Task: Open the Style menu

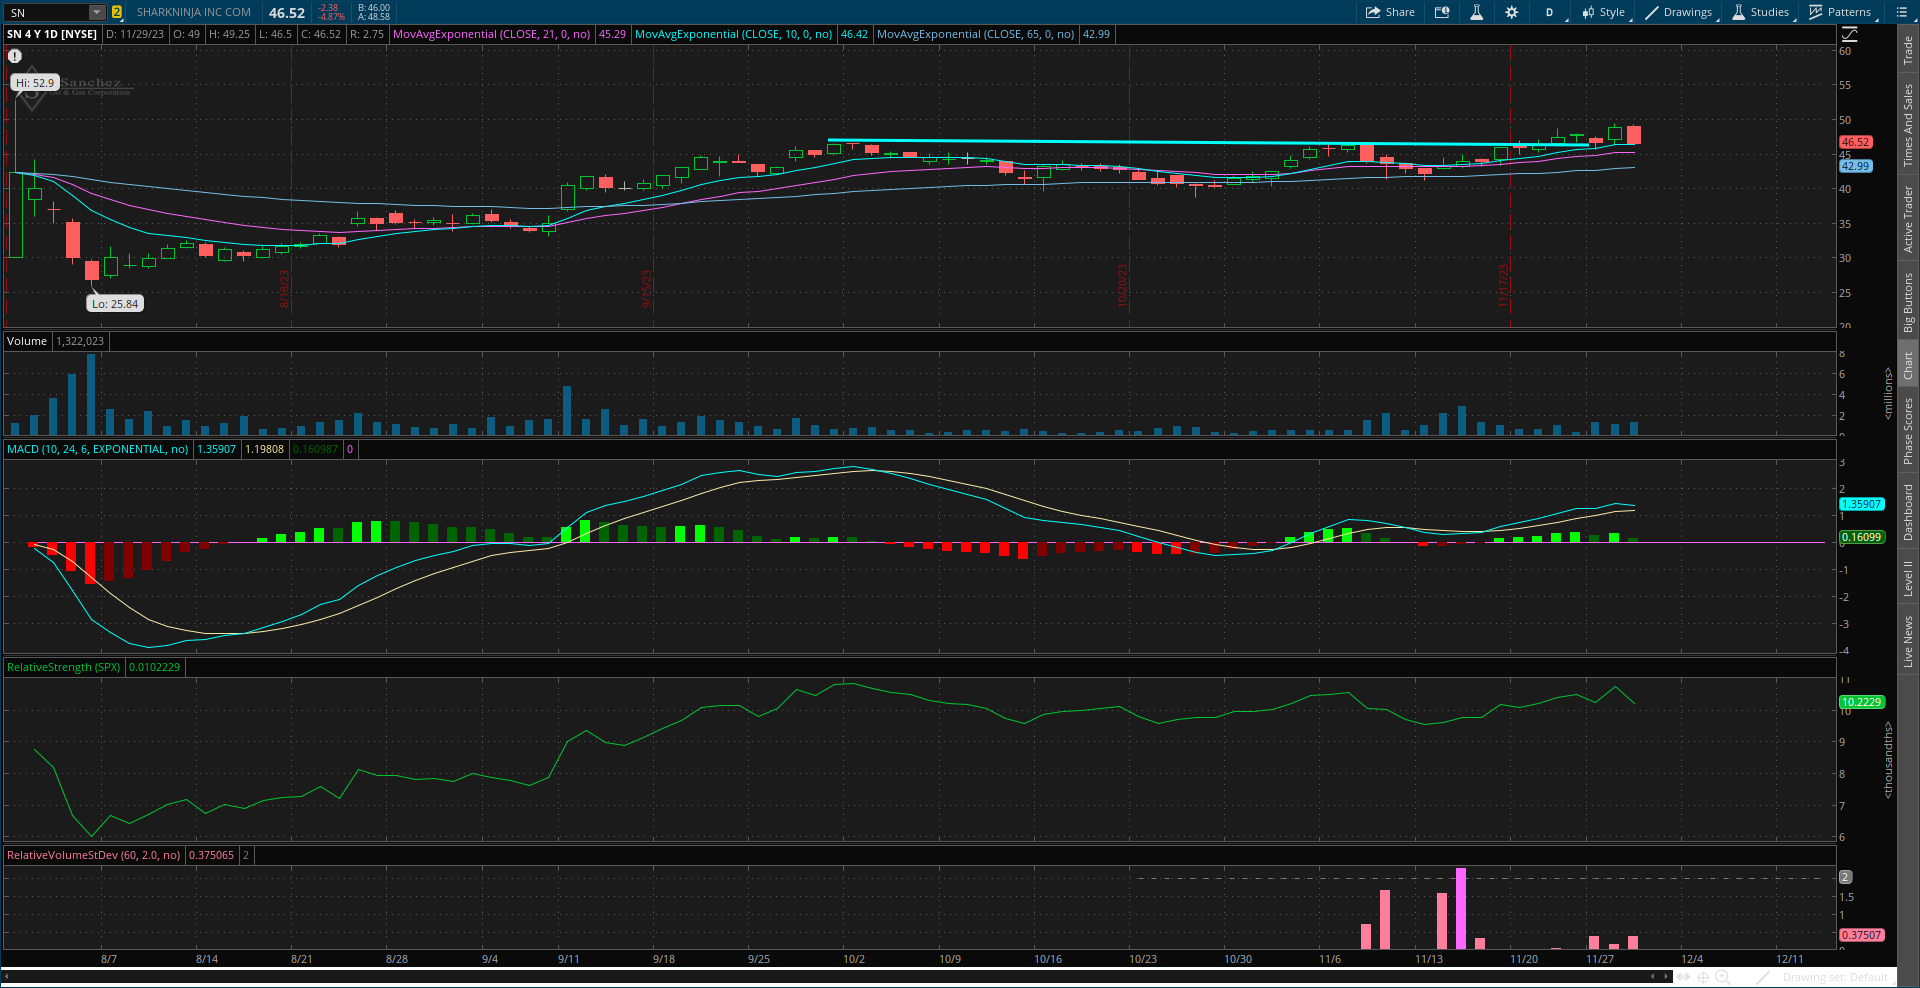Action: pos(1603,12)
